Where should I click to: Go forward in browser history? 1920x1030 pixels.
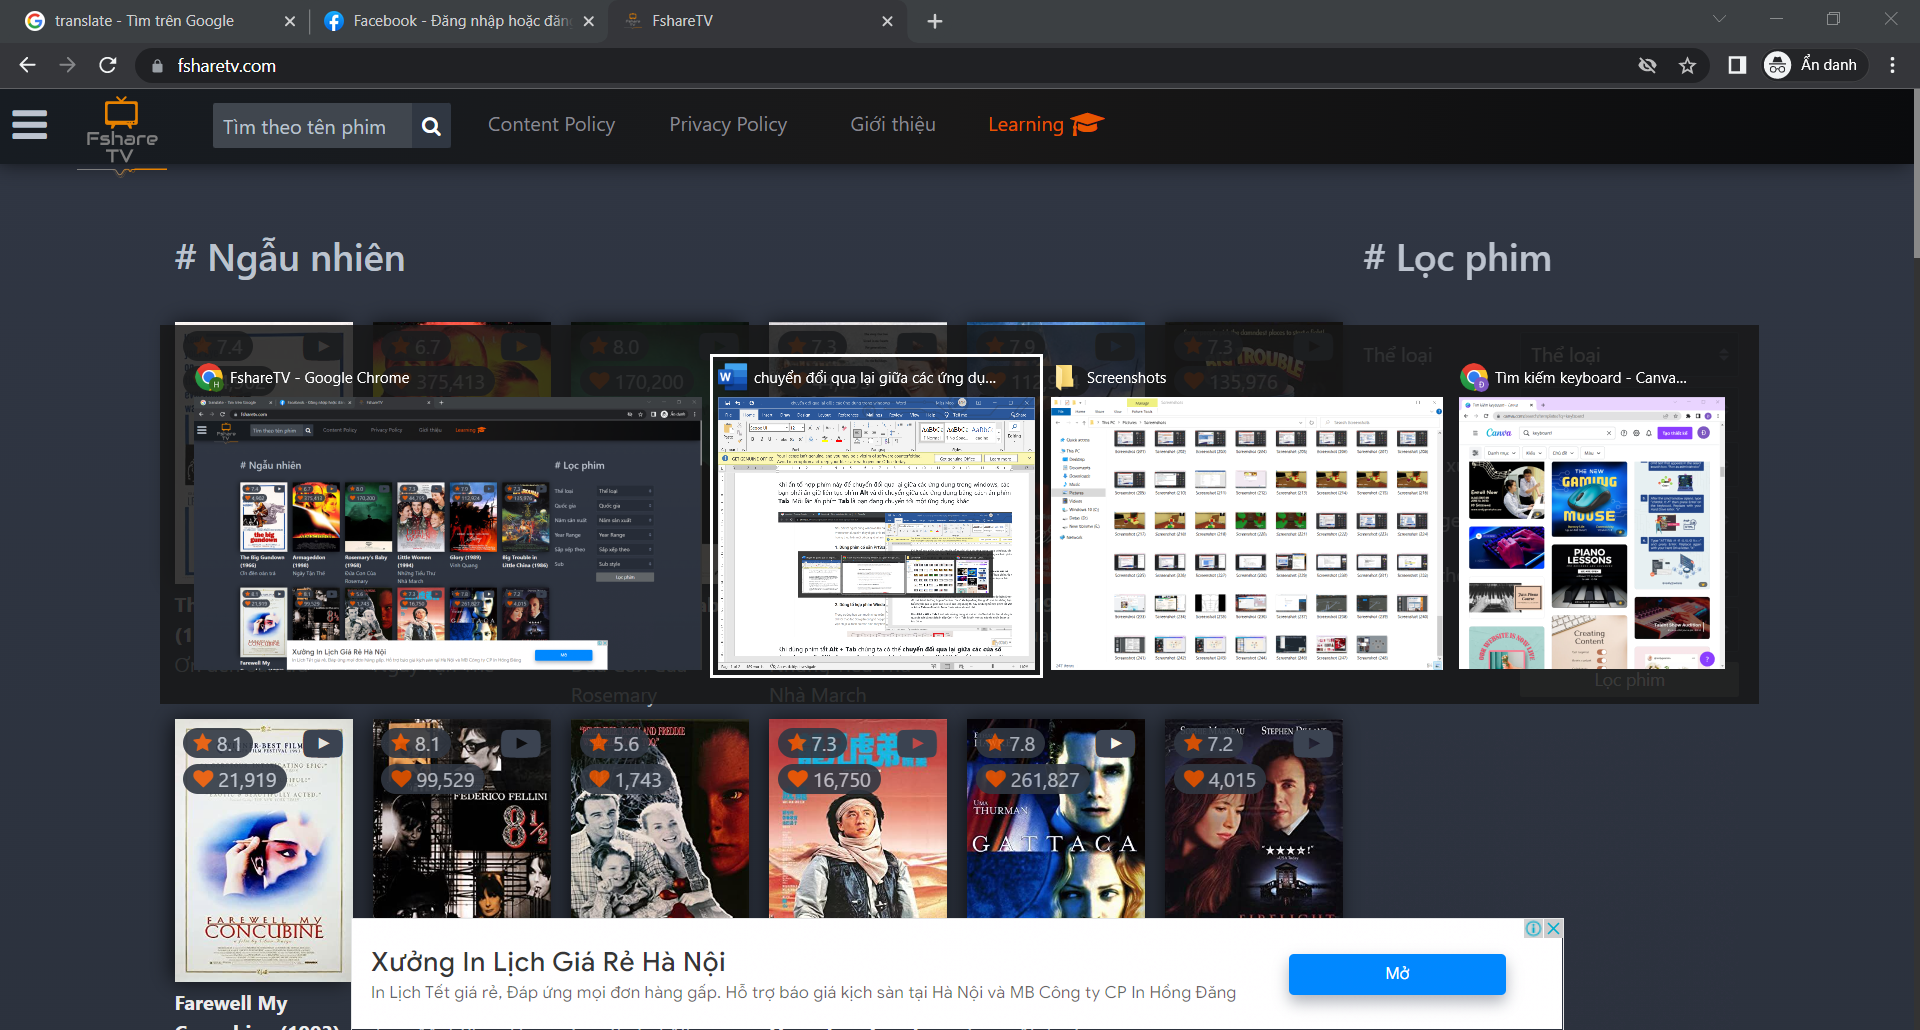(67, 65)
